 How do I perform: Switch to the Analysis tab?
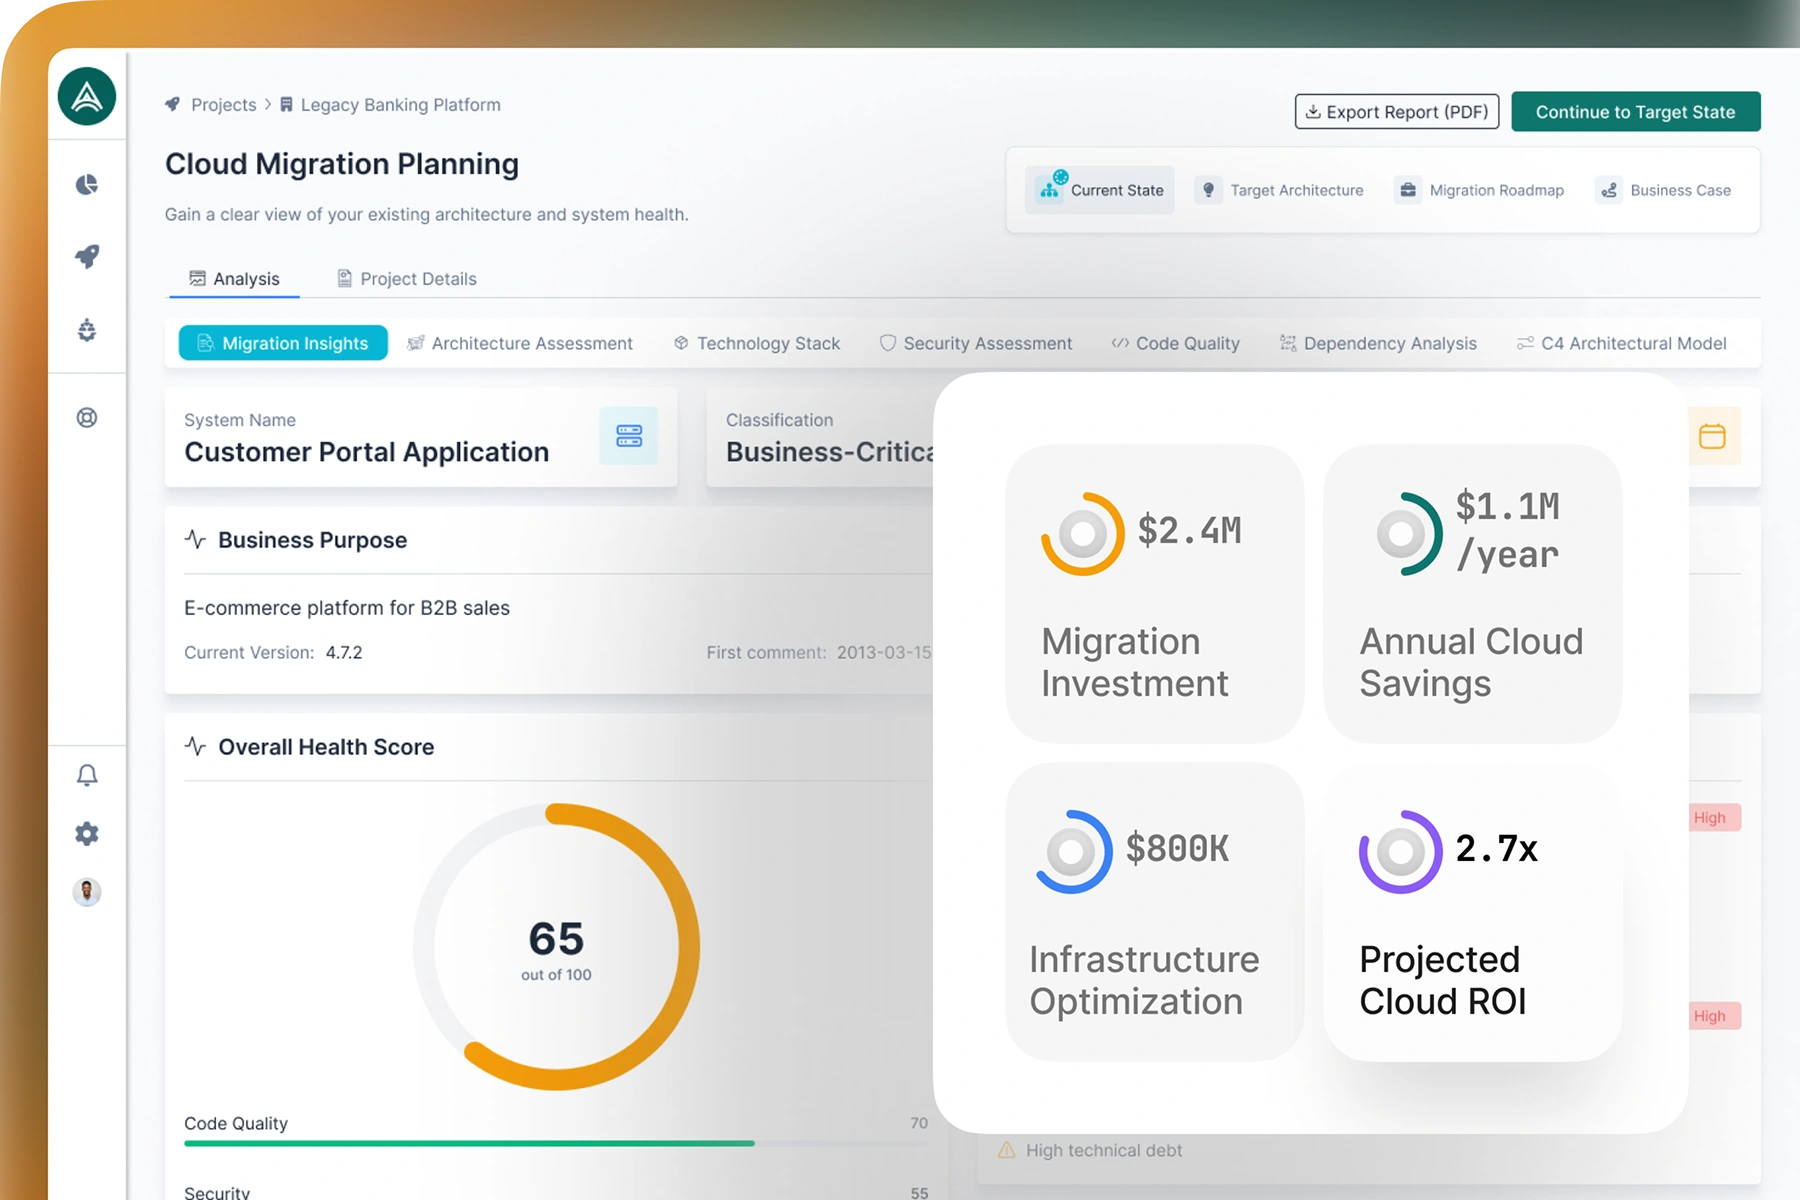tap(234, 279)
